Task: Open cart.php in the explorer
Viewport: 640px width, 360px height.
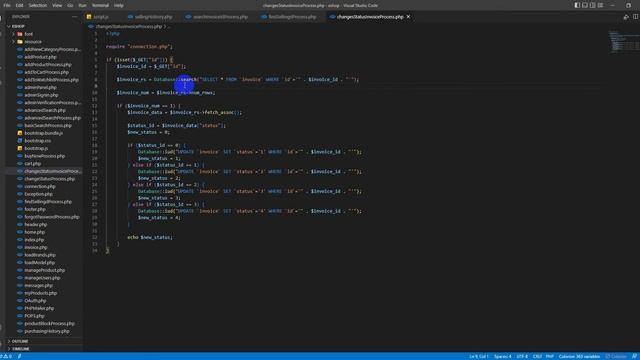Action: (32, 164)
